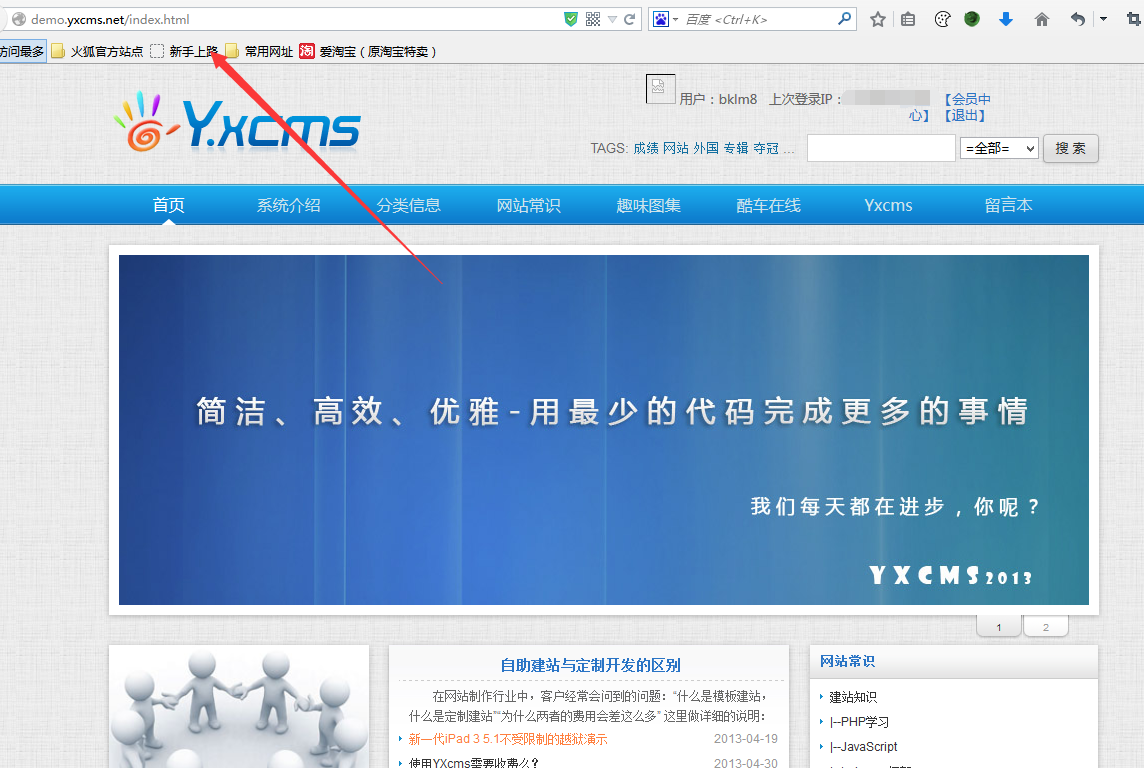Click the 成绩 tag link

click(646, 148)
